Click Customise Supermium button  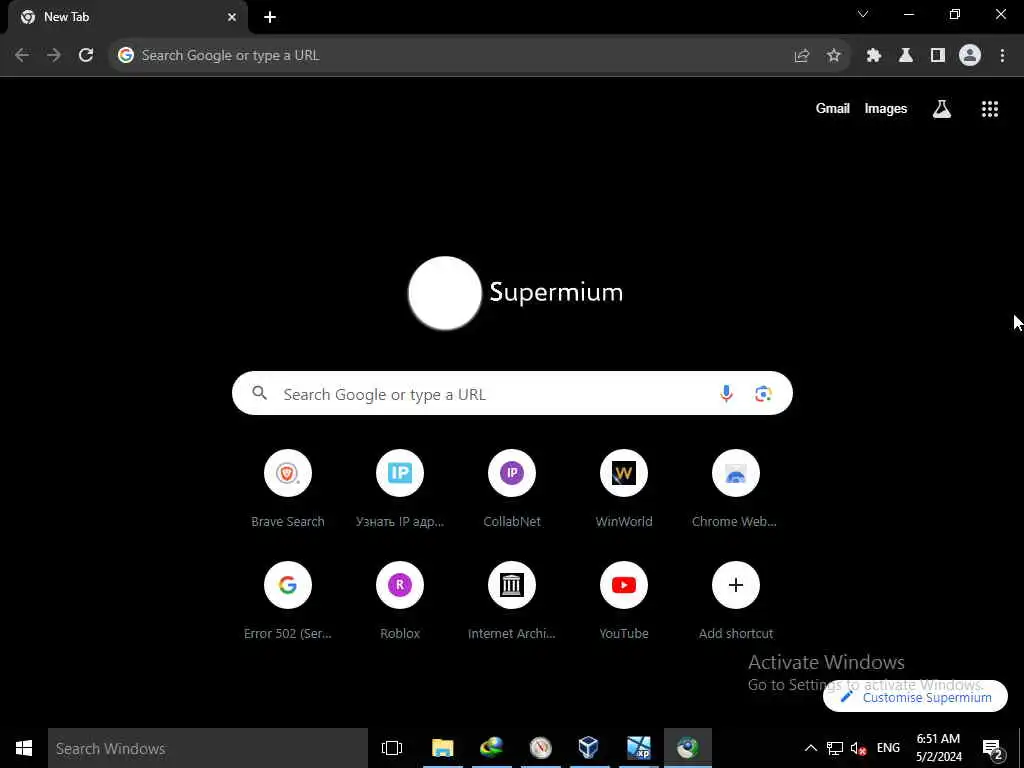(x=916, y=697)
